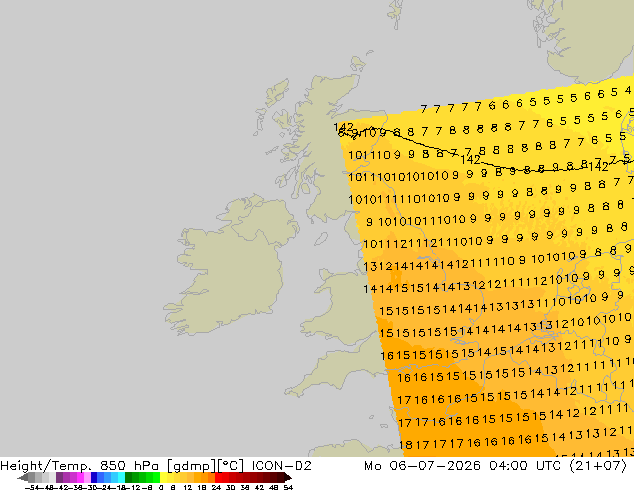Click the time "04:00 UTC"

point(525,466)
